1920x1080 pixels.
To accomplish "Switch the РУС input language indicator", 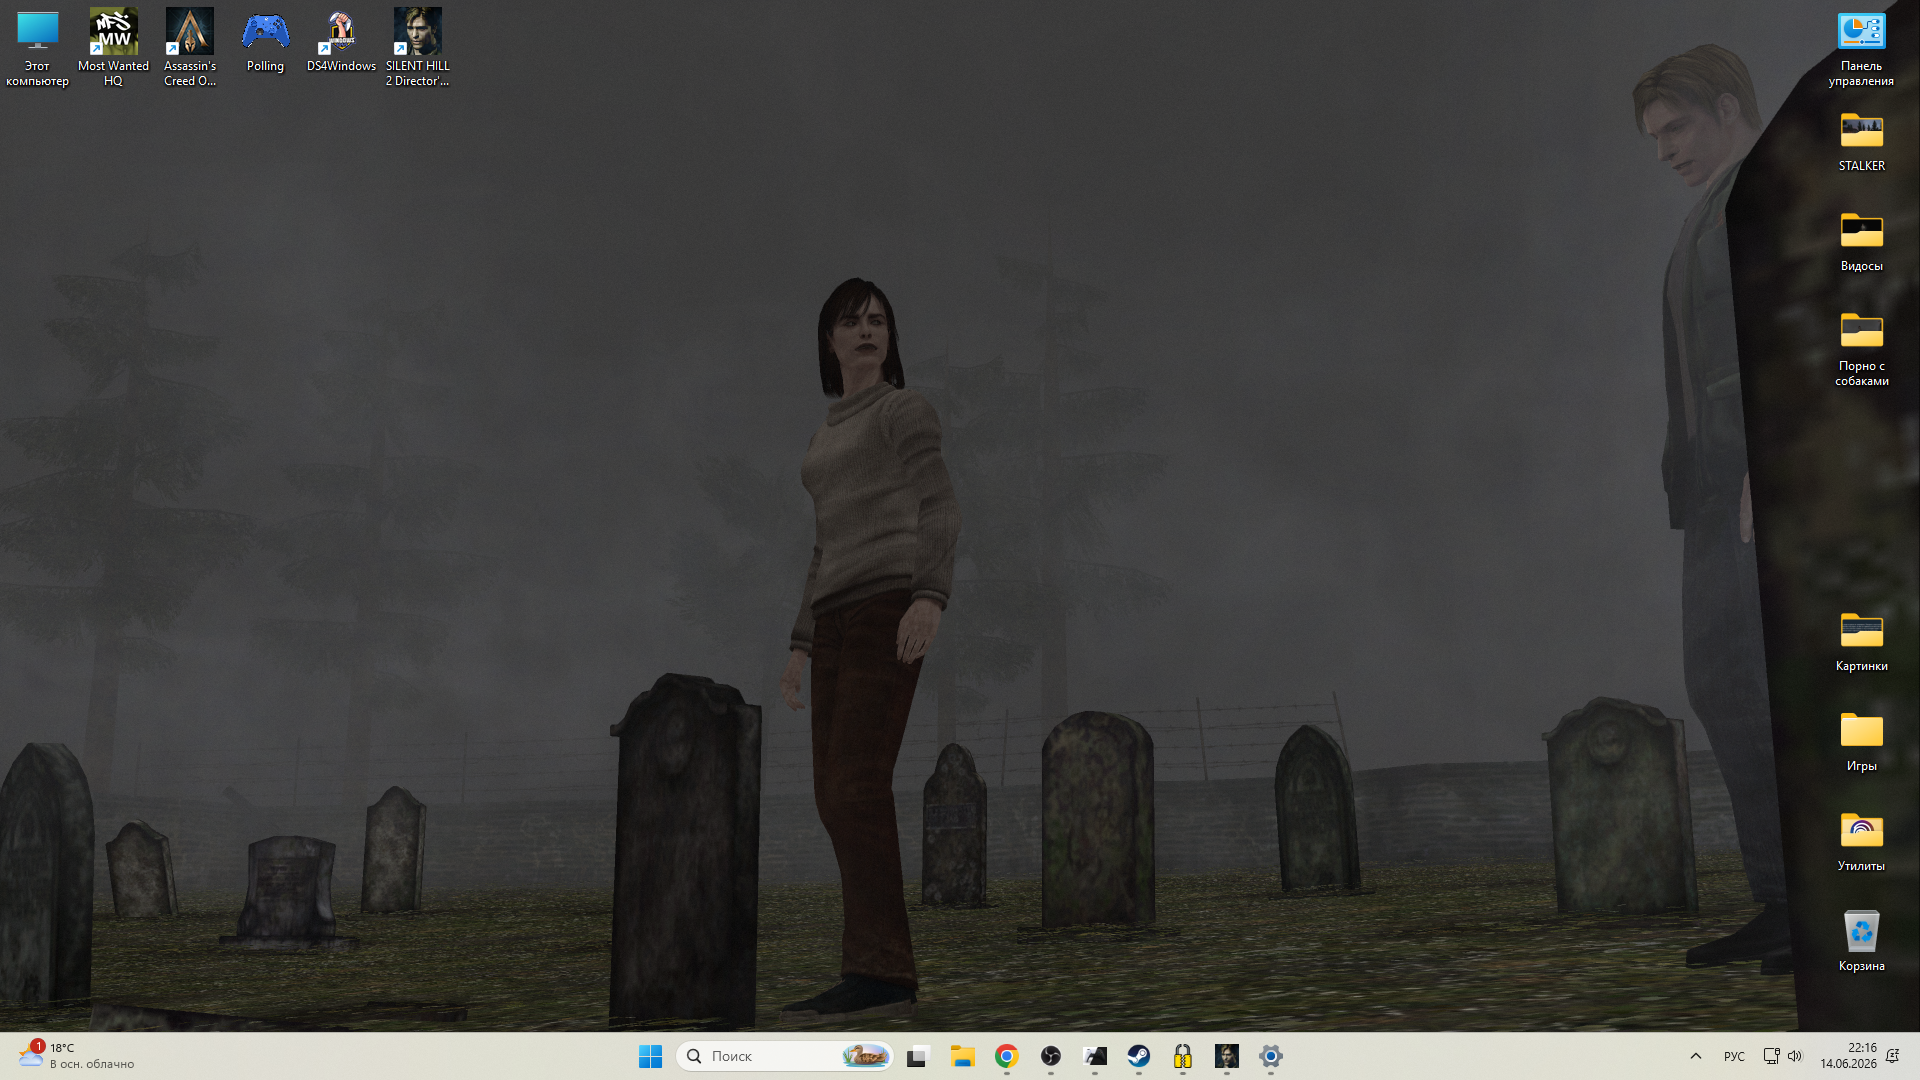I will pyautogui.click(x=1734, y=1056).
